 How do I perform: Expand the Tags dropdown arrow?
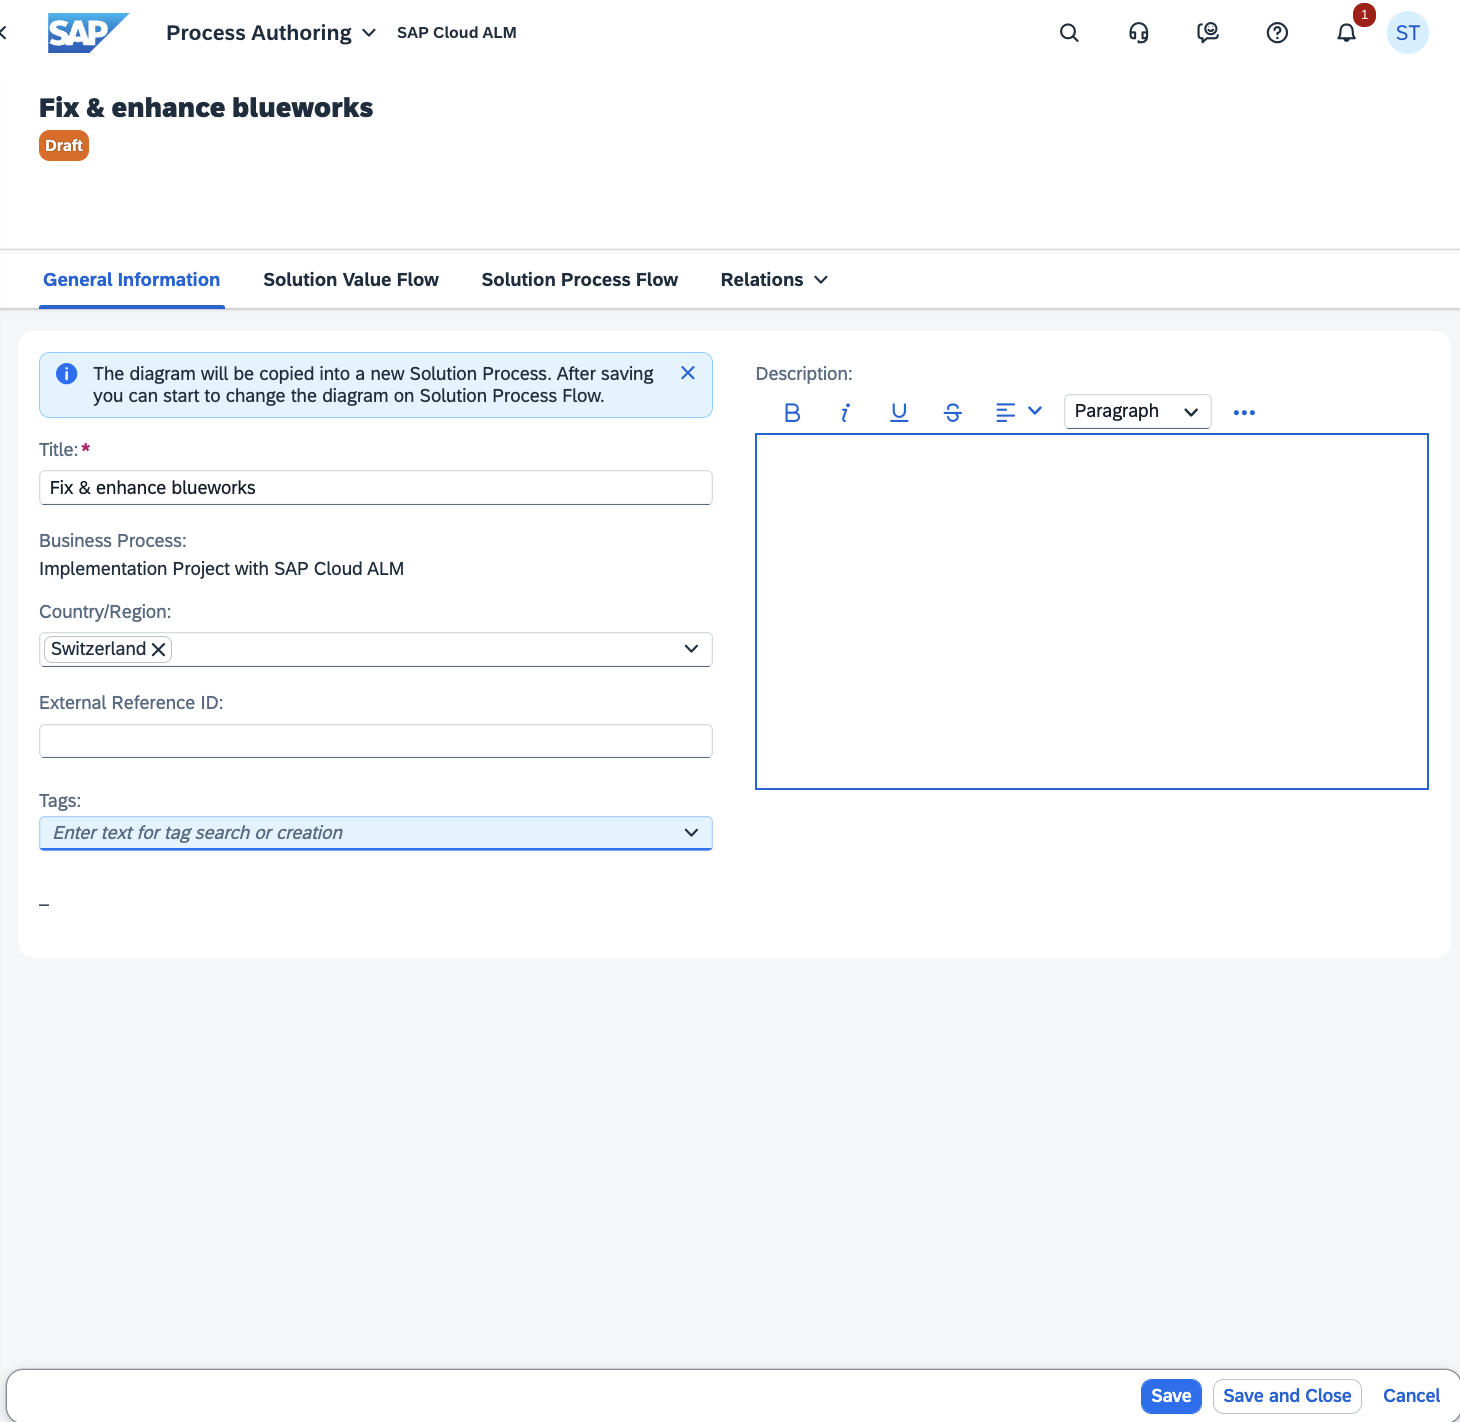coord(691,833)
